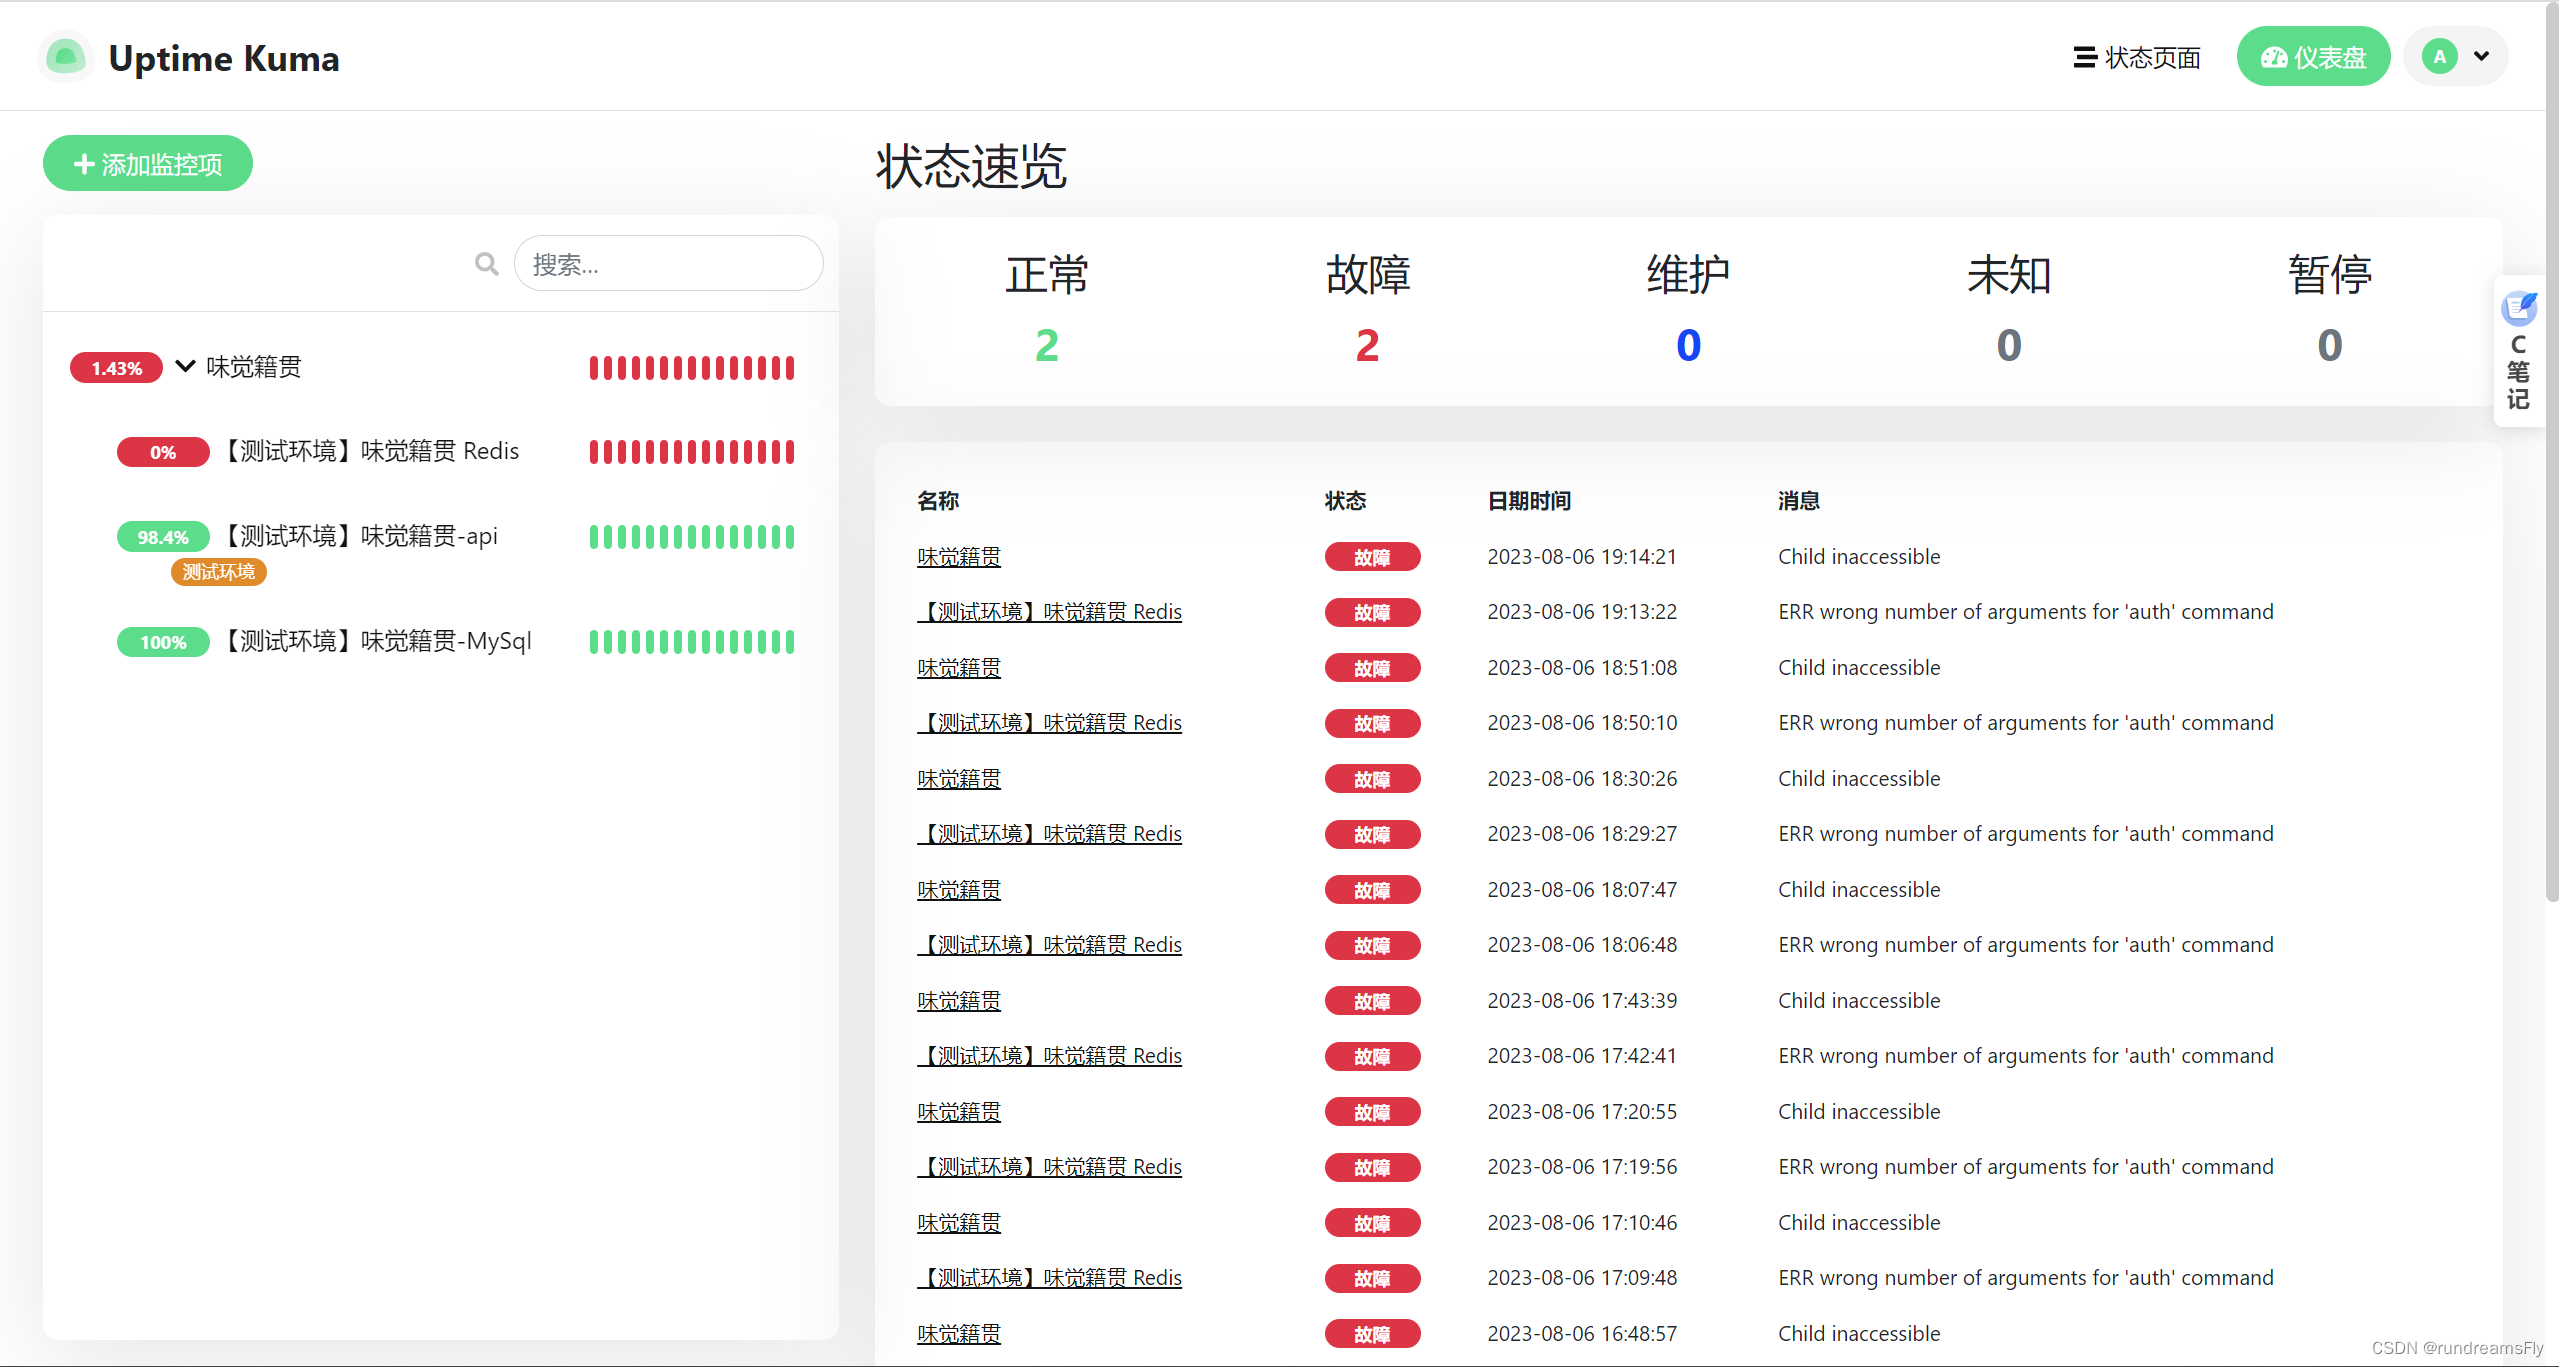Collapse the 味觉籍贯 monitor group
Screen dimensions: 2559x1367
point(185,366)
